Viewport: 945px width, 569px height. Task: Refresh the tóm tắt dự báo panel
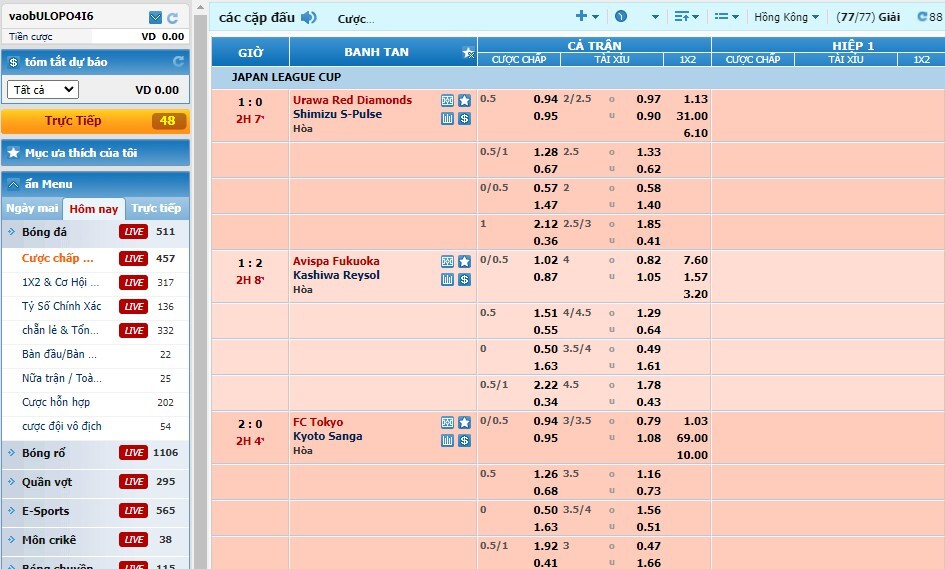(178, 62)
